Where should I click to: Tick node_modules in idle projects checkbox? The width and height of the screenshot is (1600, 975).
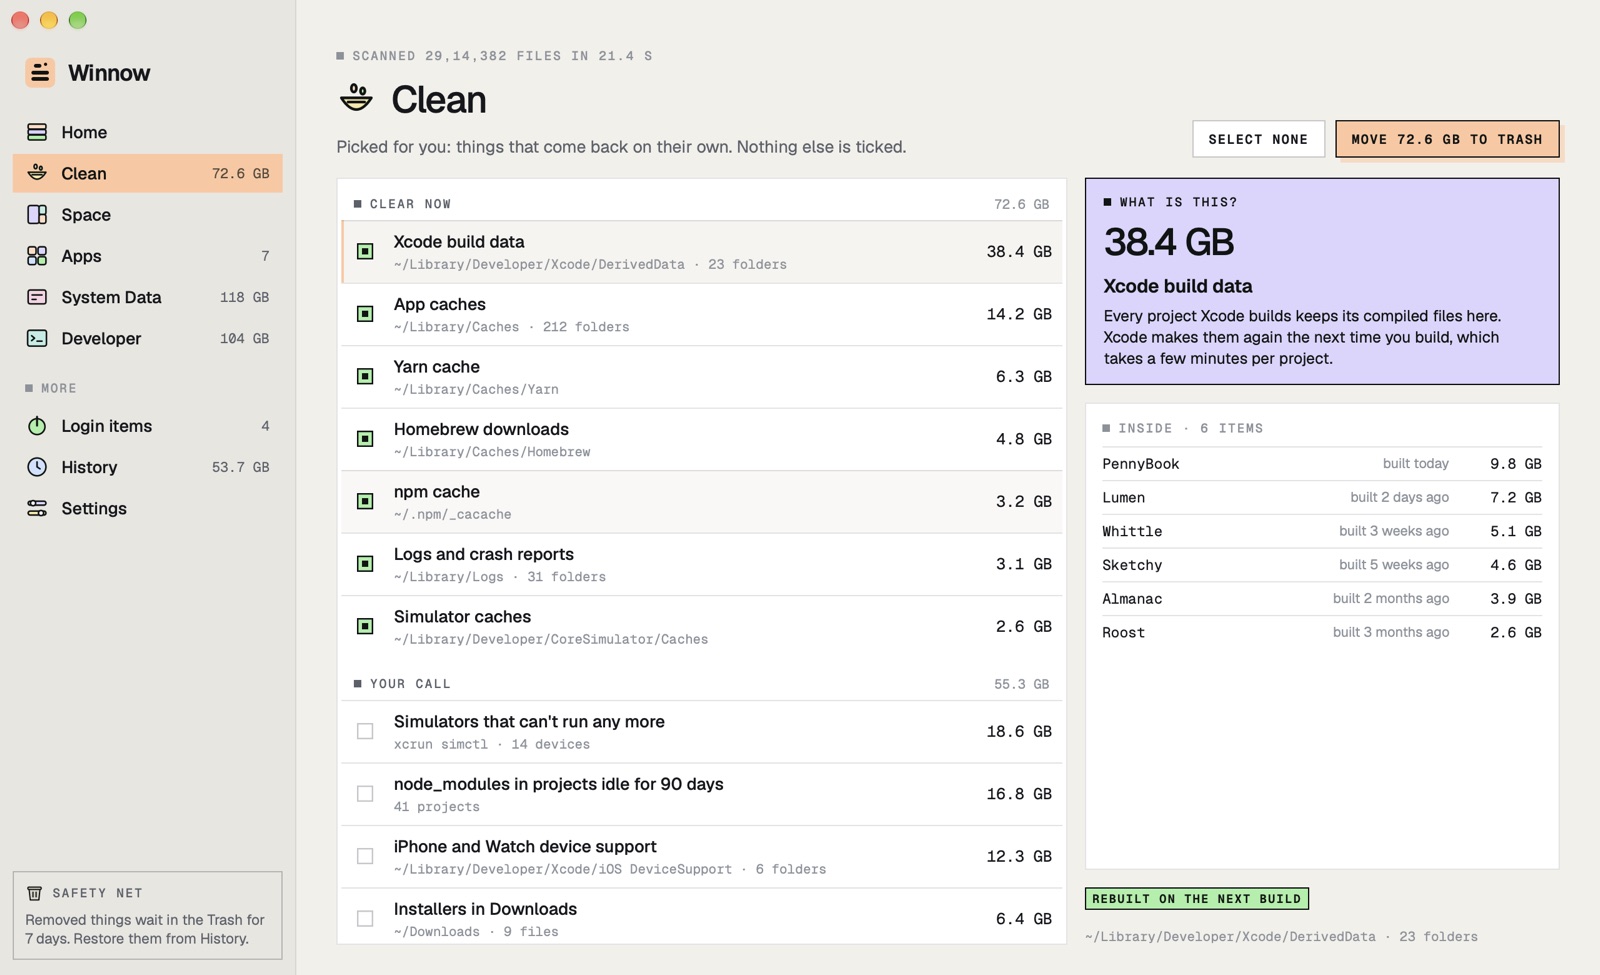[x=365, y=794]
